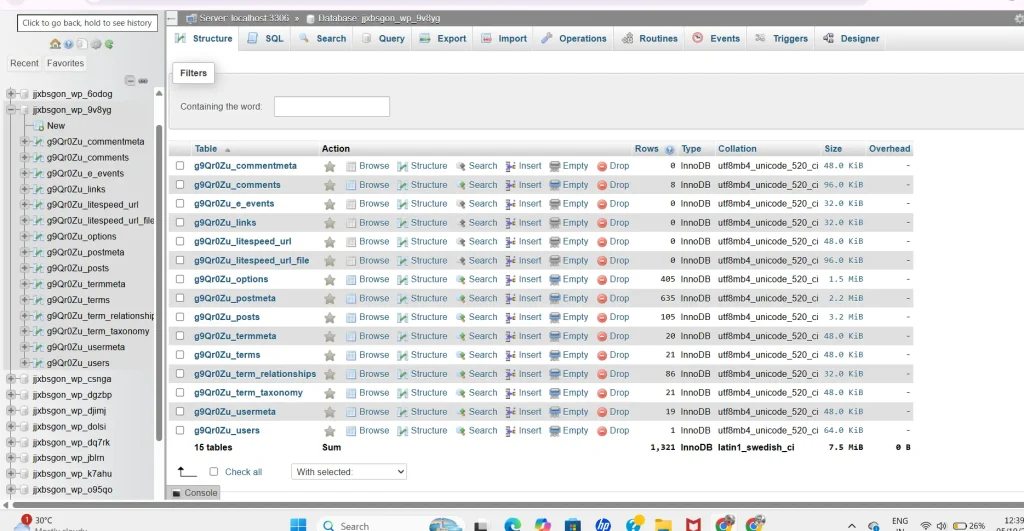Click the link/unlink main panel icon
This screenshot has height=531, width=1024.
(143, 80)
